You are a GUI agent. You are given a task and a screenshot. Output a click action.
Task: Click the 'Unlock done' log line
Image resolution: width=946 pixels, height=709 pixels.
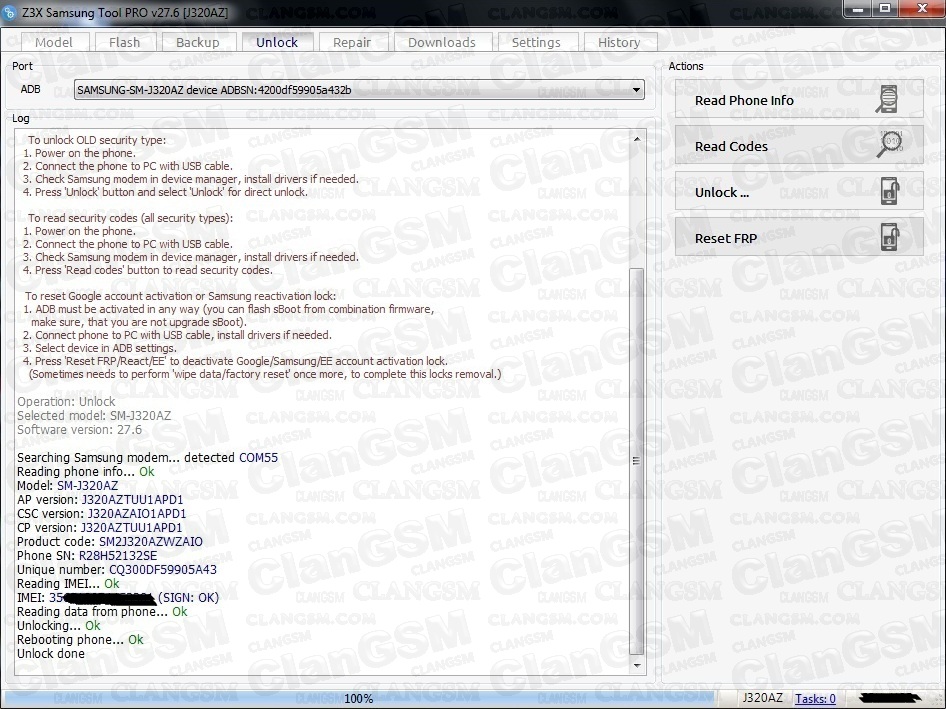tap(51, 653)
